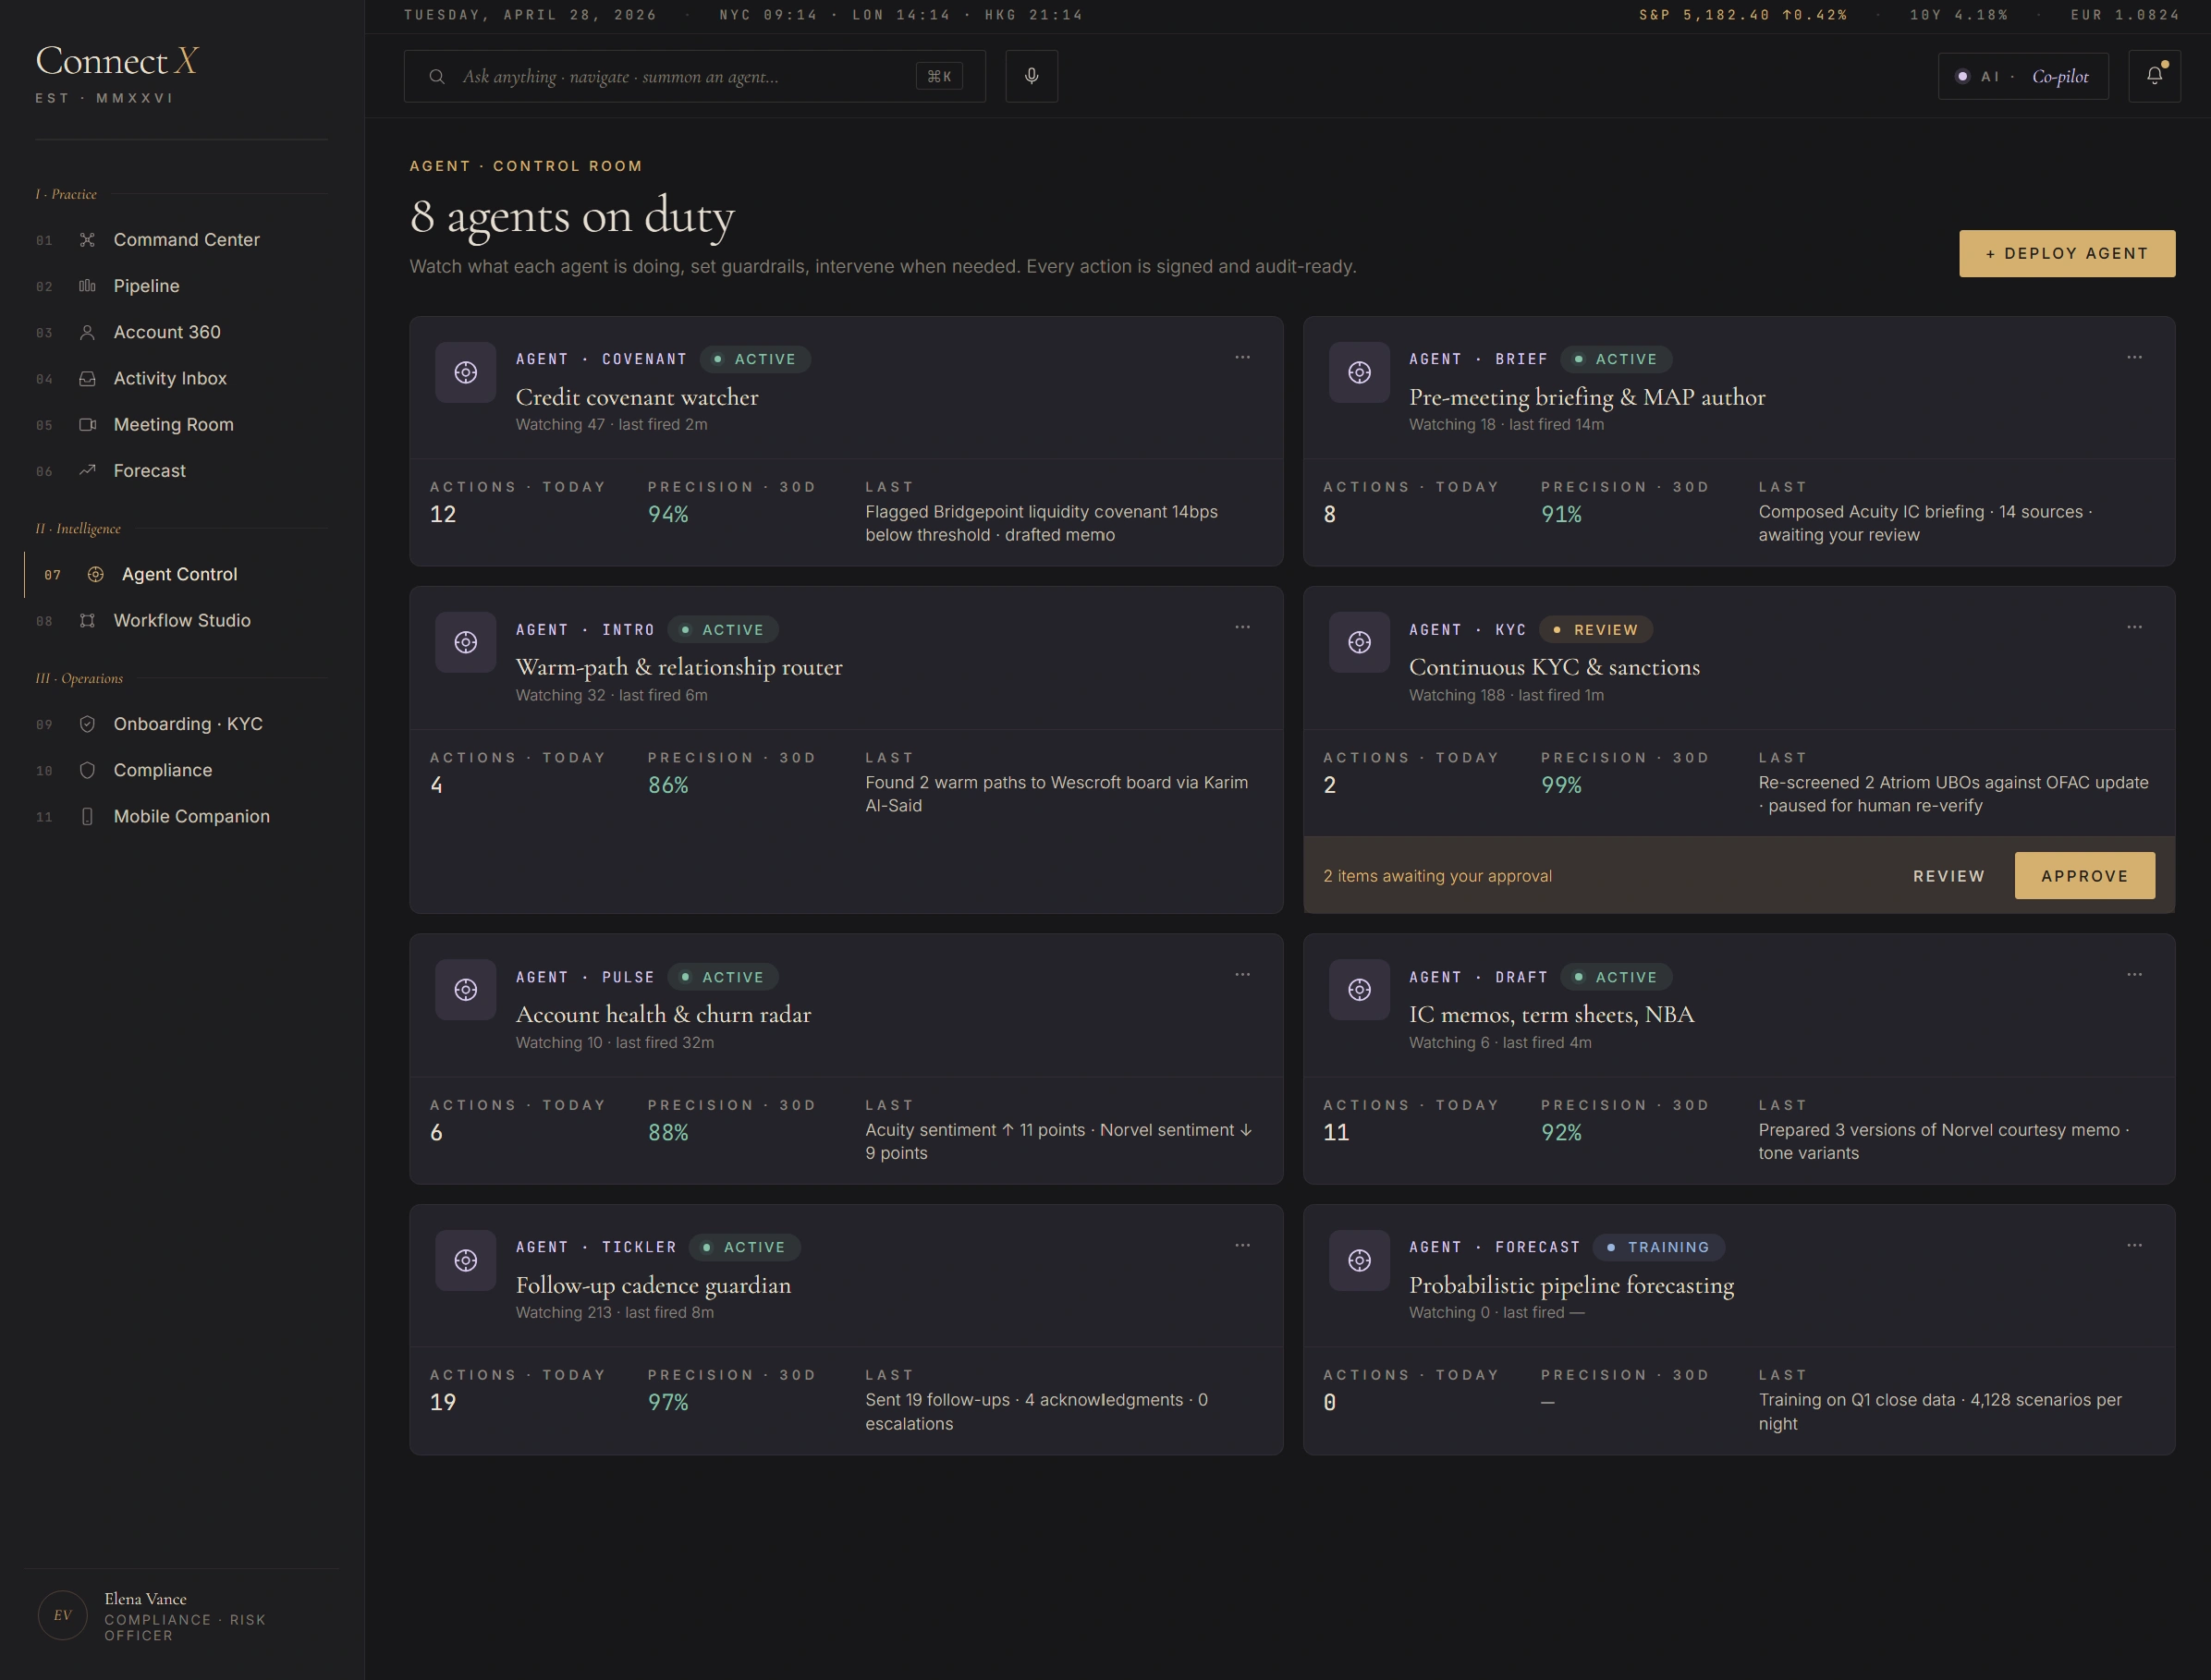Click the Credit covenant watcher agent icon
Image resolution: width=2211 pixels, height=1680 pixels.
[465, 372]
